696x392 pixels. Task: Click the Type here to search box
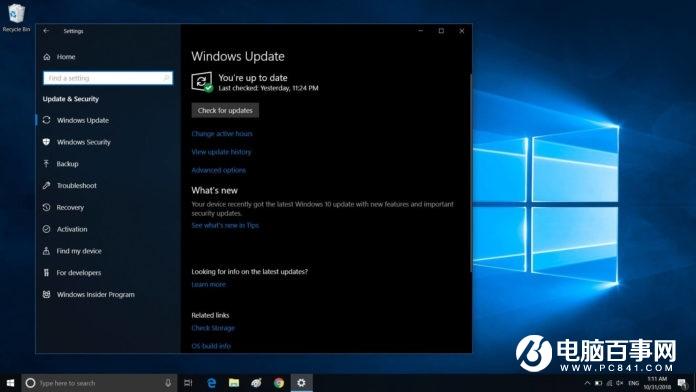coord(99,383)
